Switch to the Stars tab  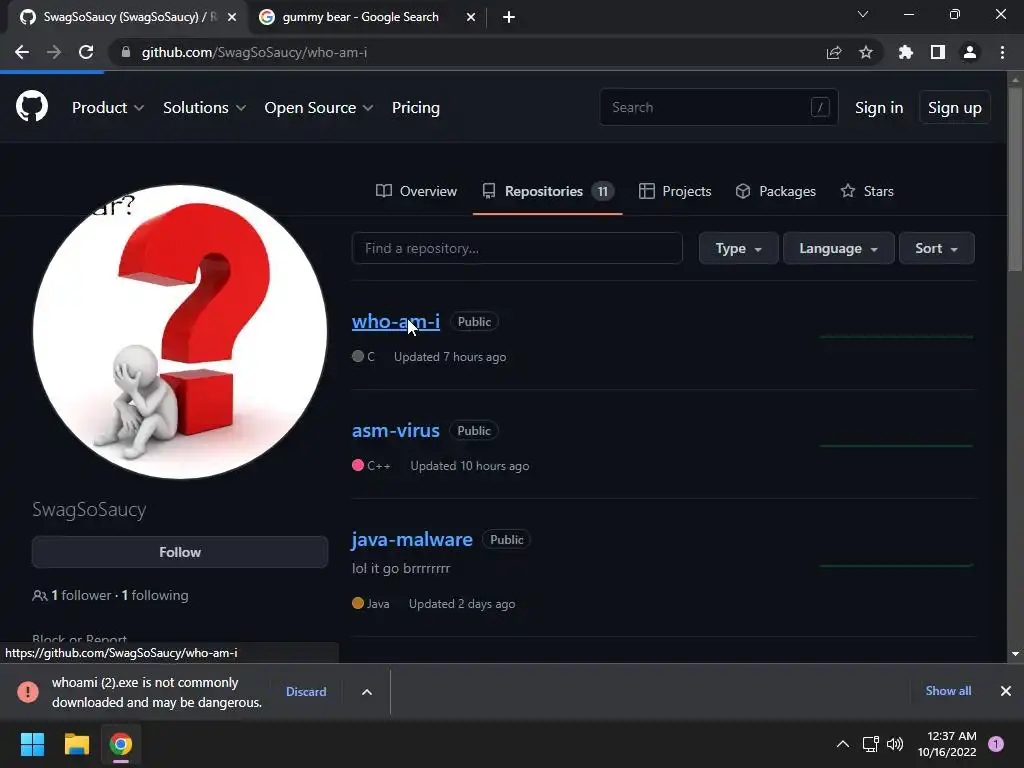click(867, 191)
